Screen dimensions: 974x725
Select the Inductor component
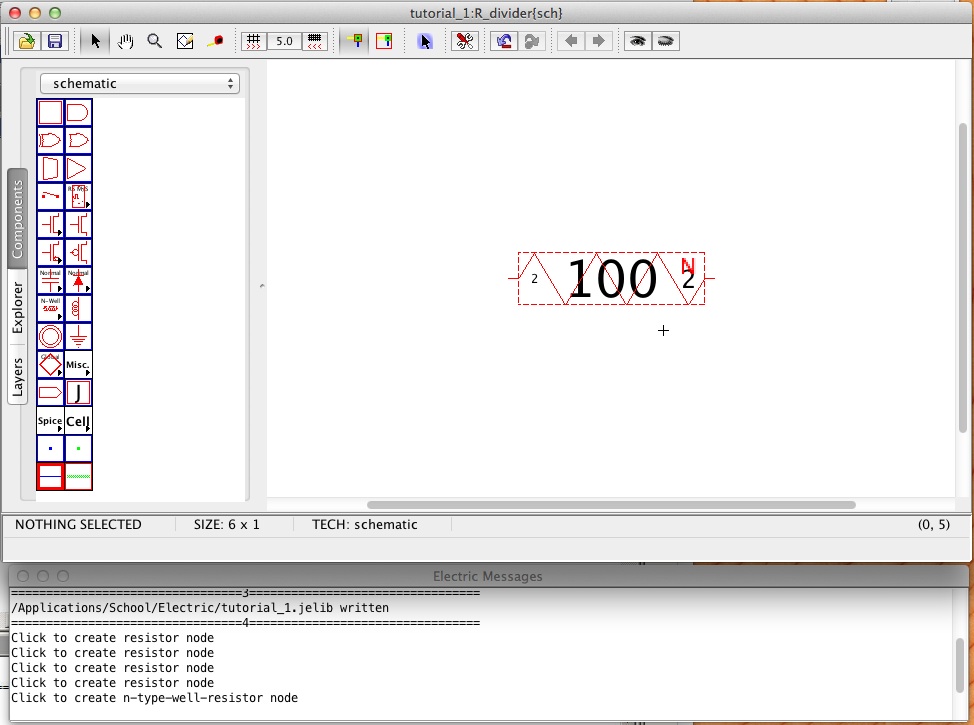coord(78,308)
